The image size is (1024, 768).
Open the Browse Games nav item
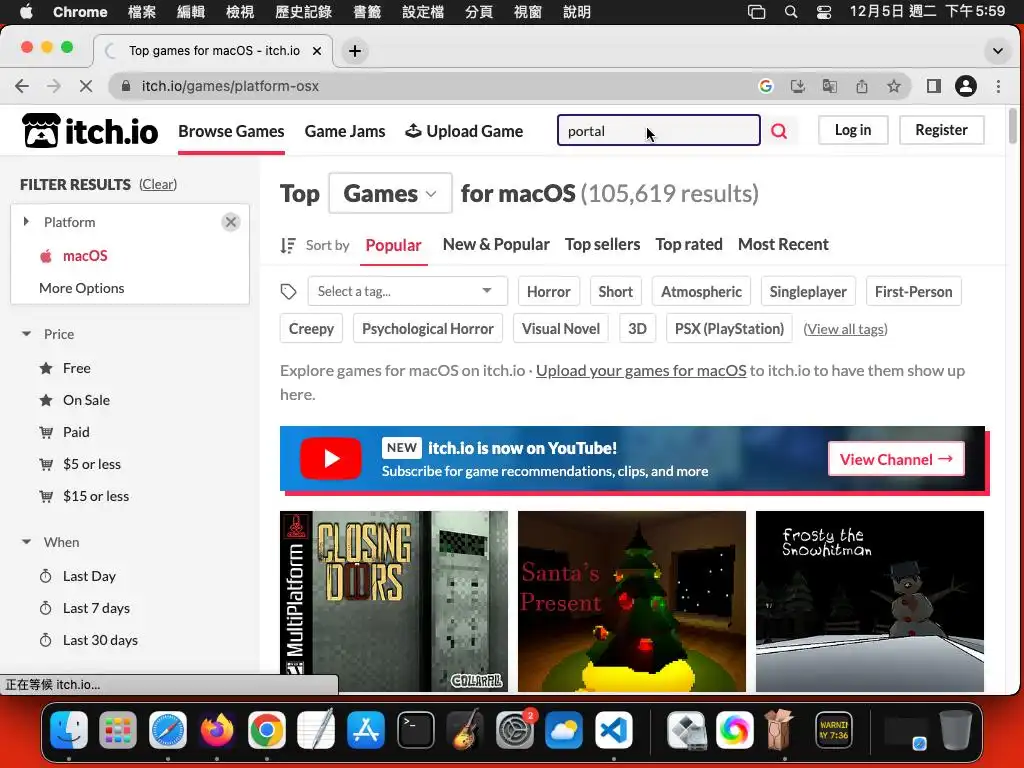(231, 131)
